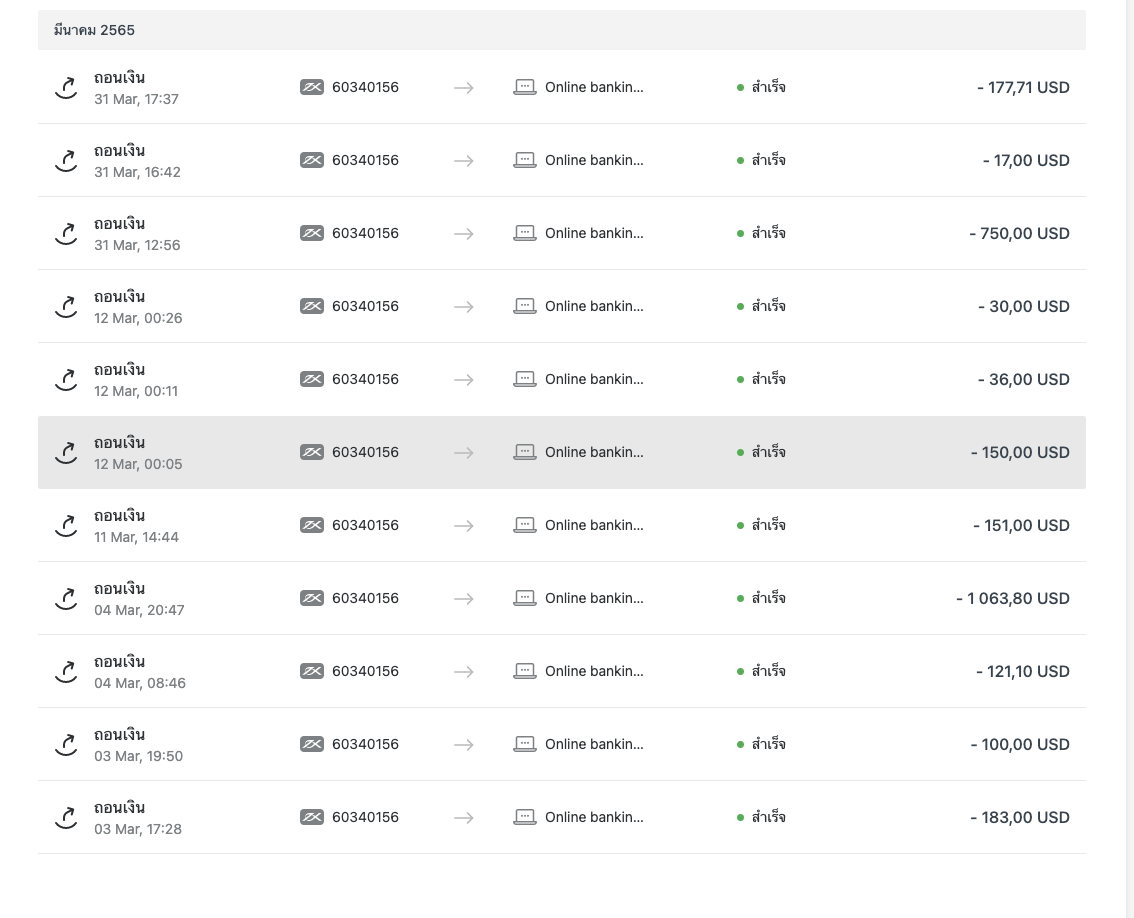Viewport: 1134px width, 918px height.
Task: Open Online banking label for 12 Mar, 00:26
Action: pos(594,306)
